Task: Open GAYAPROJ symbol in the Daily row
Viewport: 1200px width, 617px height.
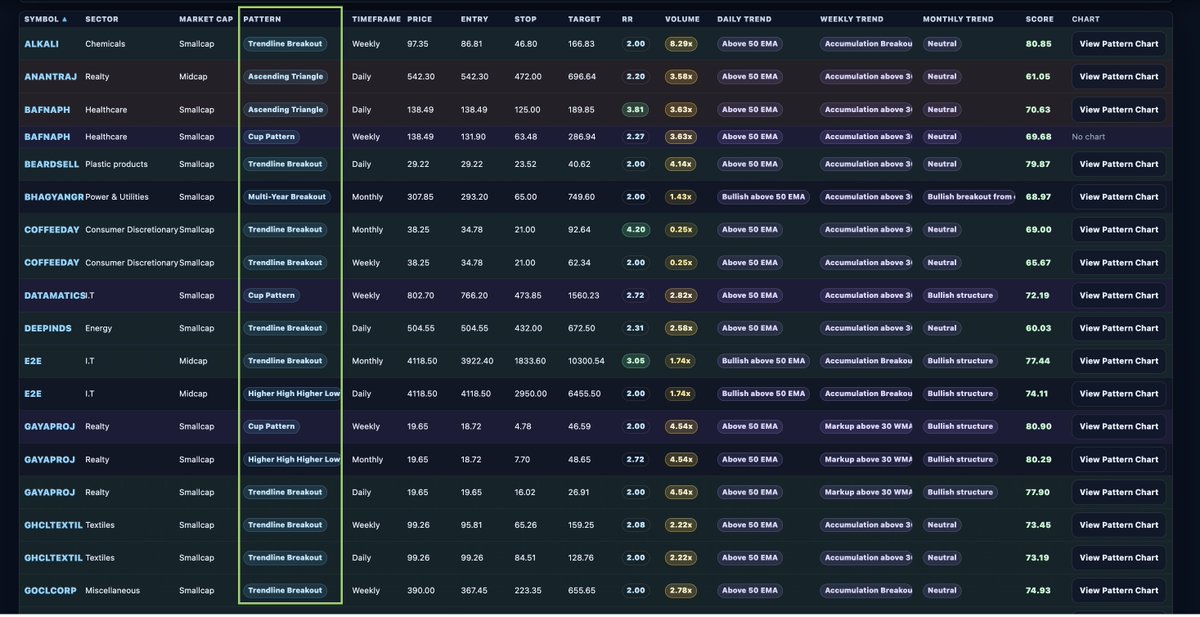Action: (x=49, y=492)
